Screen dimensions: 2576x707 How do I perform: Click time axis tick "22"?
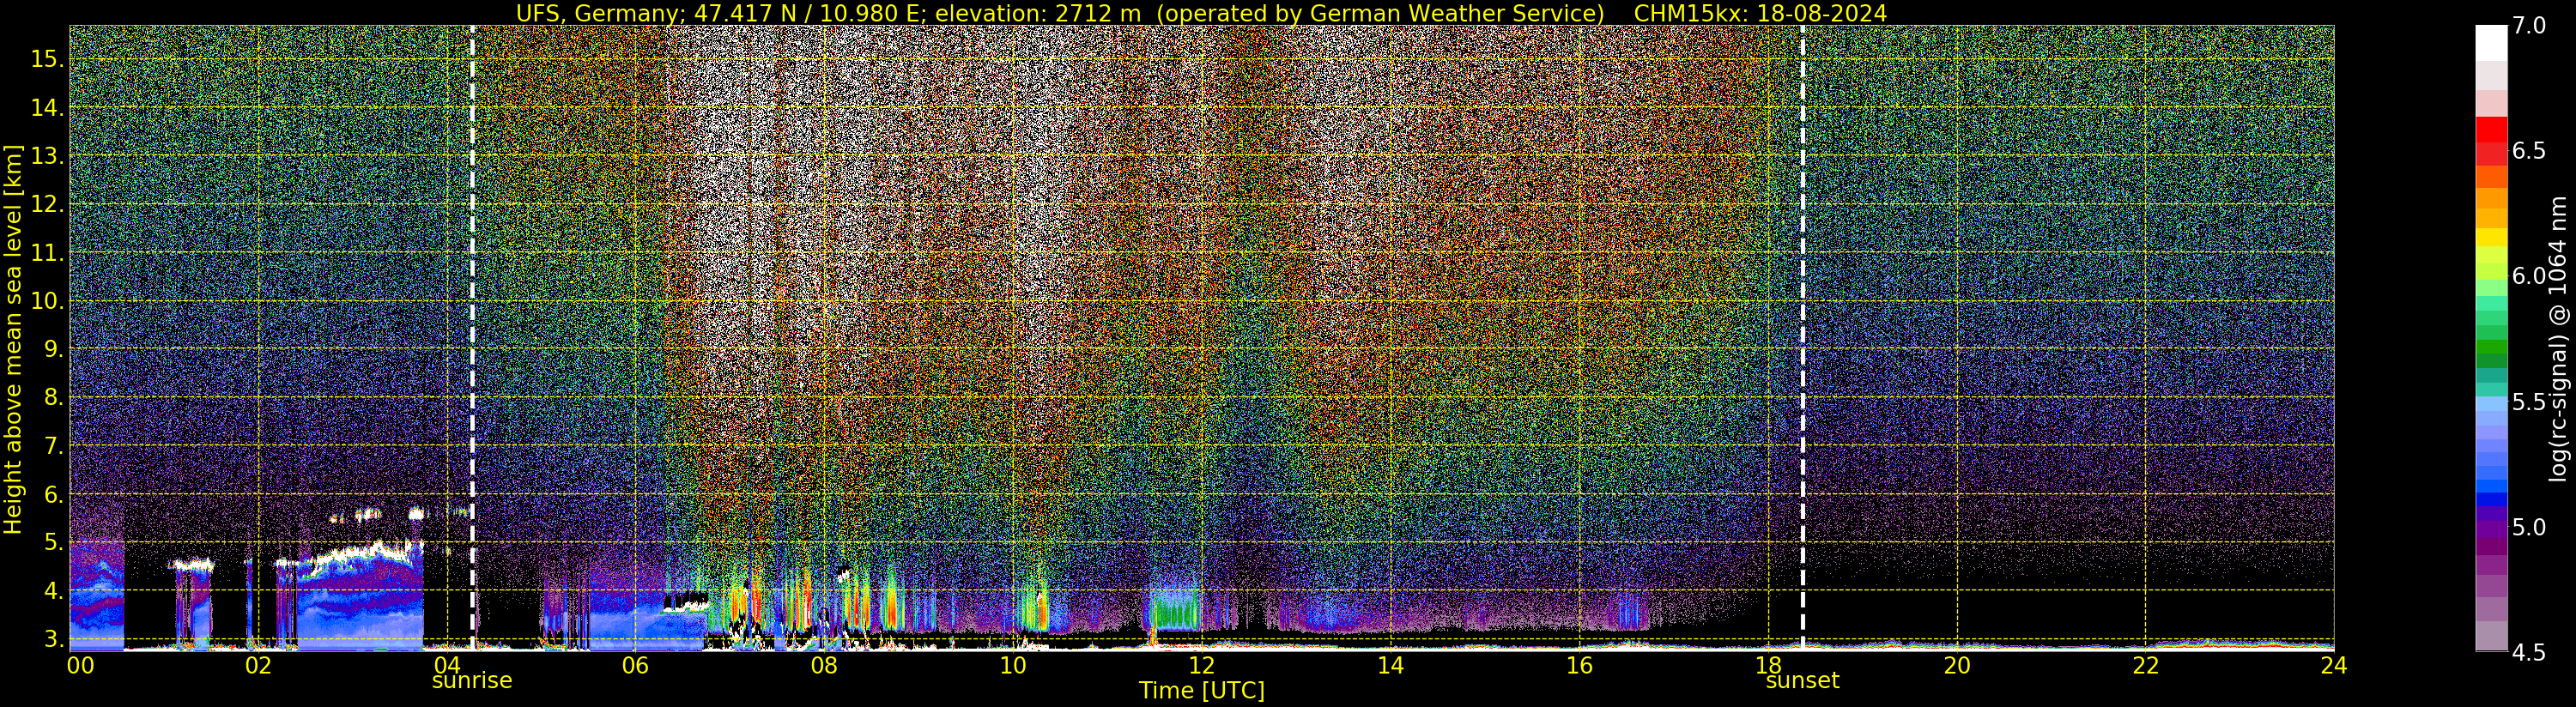click(x=2146, y=665)
